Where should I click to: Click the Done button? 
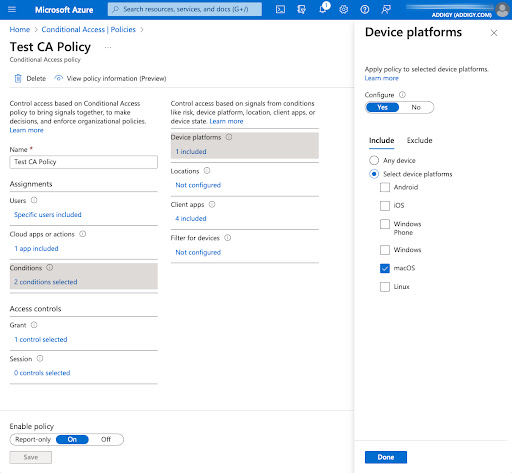(x=386, y=457)
